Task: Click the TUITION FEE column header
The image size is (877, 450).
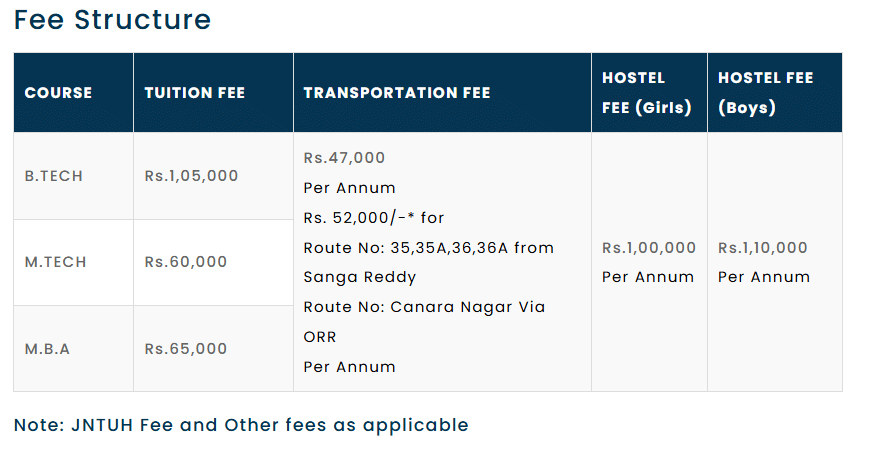Action: pos(194,93)
